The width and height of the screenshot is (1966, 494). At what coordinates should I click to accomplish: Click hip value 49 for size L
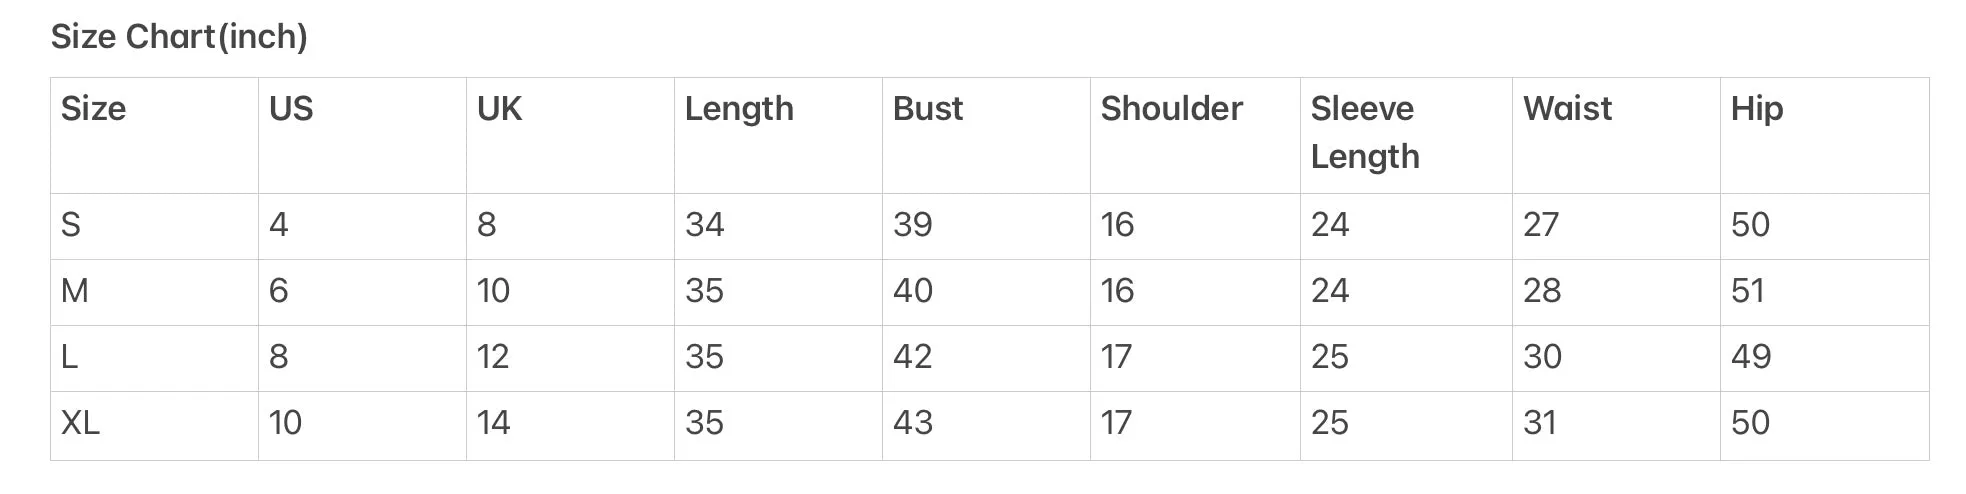[1751, 357]
